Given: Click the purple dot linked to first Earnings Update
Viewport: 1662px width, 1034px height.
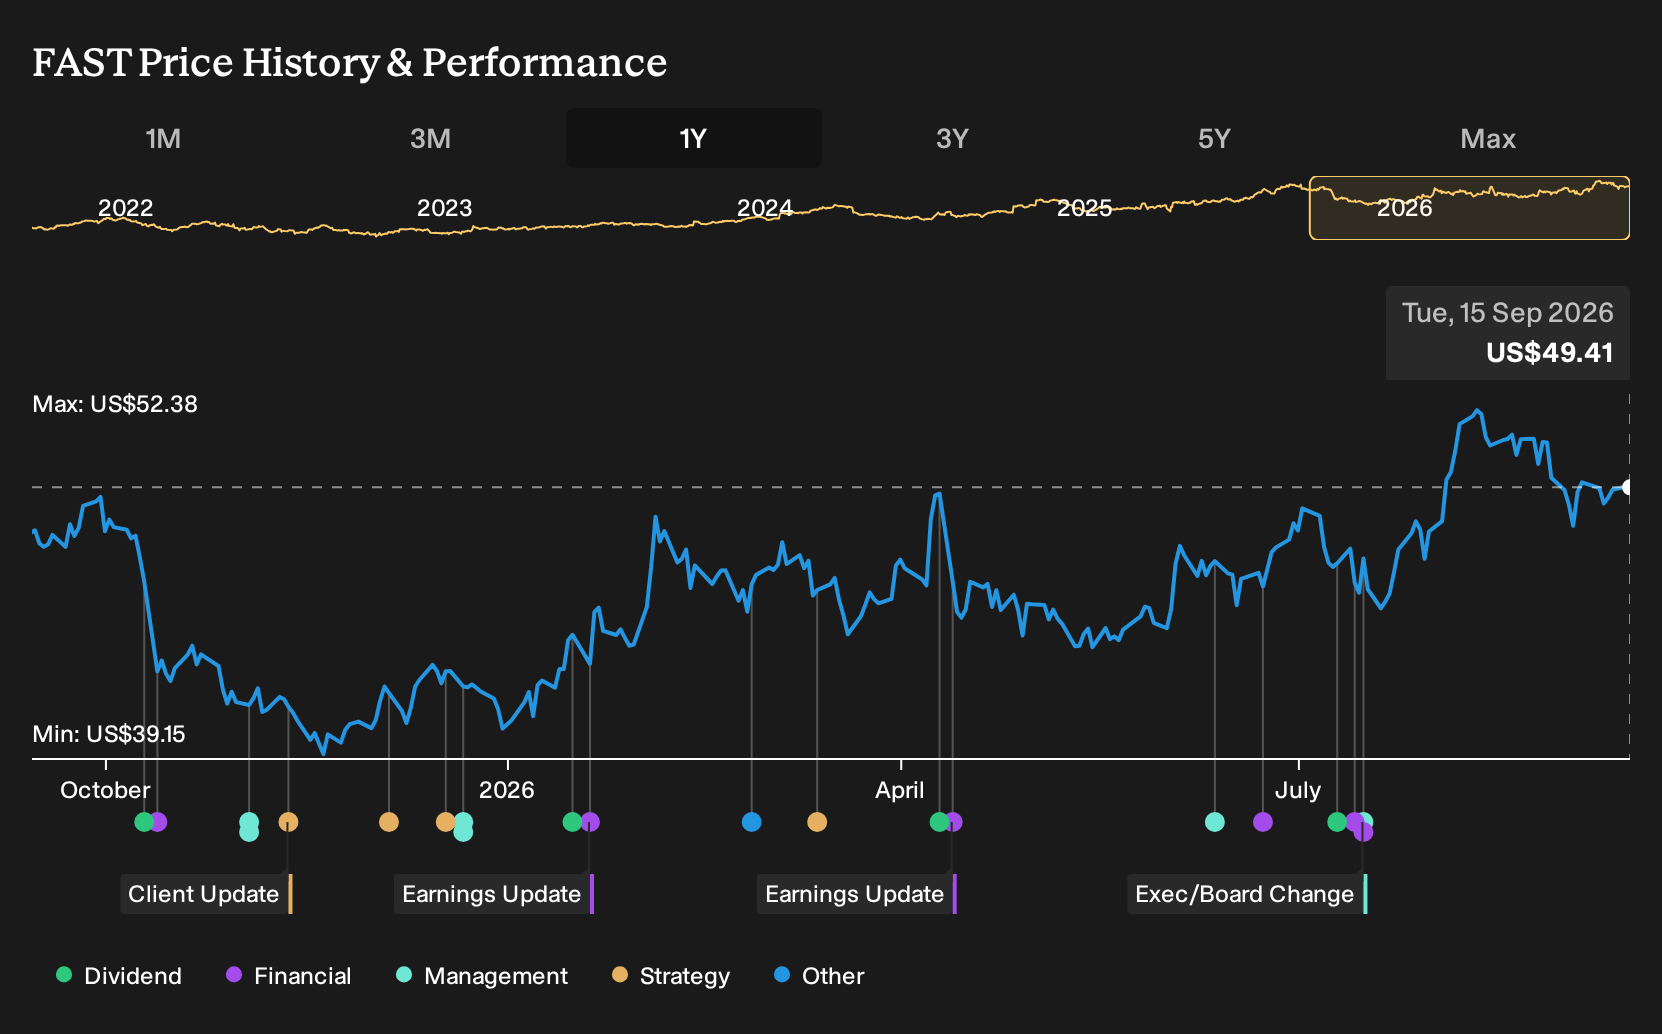Looking at the screenshot, I should [x=591, y=822].
